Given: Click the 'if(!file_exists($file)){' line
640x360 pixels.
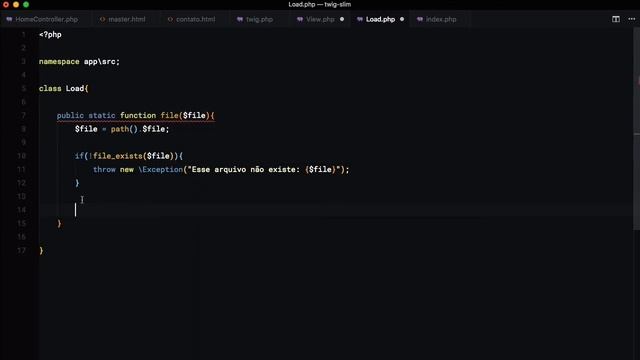Looking at the screenshot, I should [129, 156].
